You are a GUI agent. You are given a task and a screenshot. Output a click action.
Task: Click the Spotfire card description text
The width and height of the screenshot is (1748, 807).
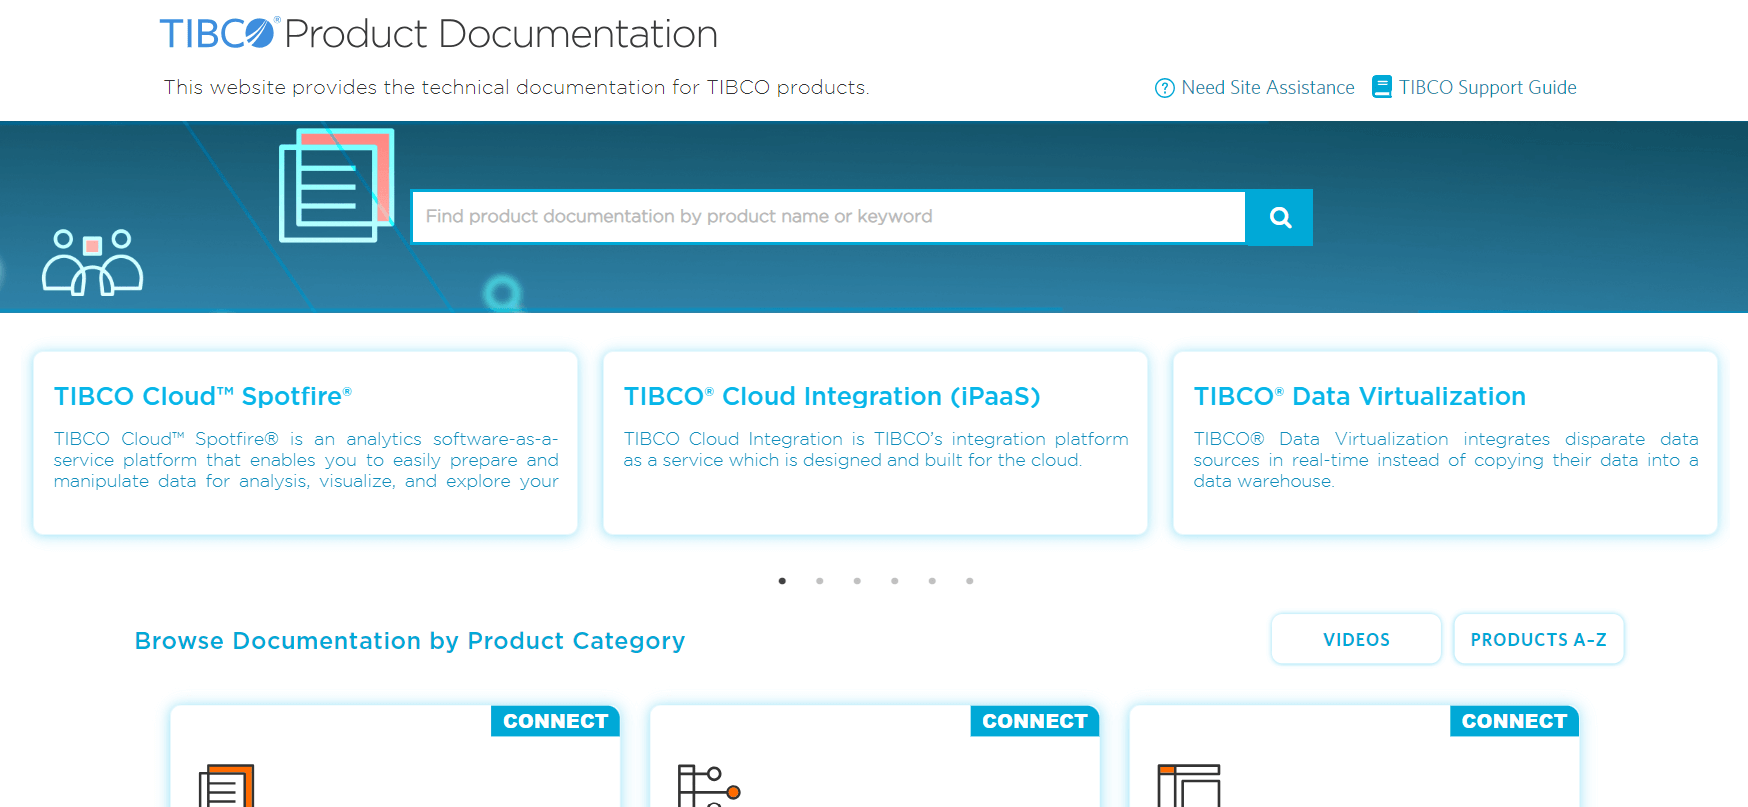pos(306,460)
